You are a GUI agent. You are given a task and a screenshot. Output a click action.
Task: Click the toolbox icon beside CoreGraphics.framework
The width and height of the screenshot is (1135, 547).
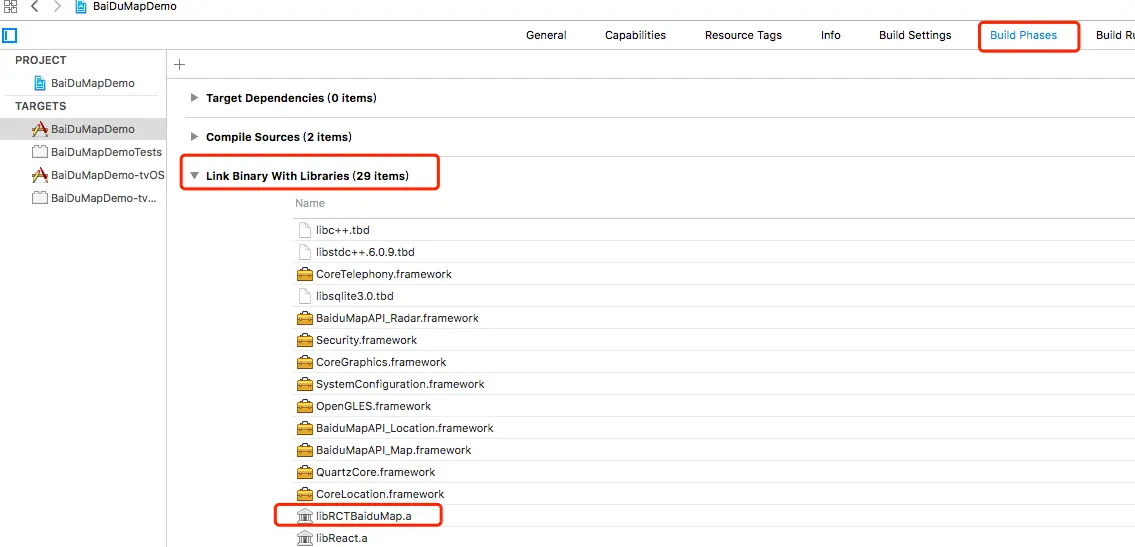click(304, 362)
